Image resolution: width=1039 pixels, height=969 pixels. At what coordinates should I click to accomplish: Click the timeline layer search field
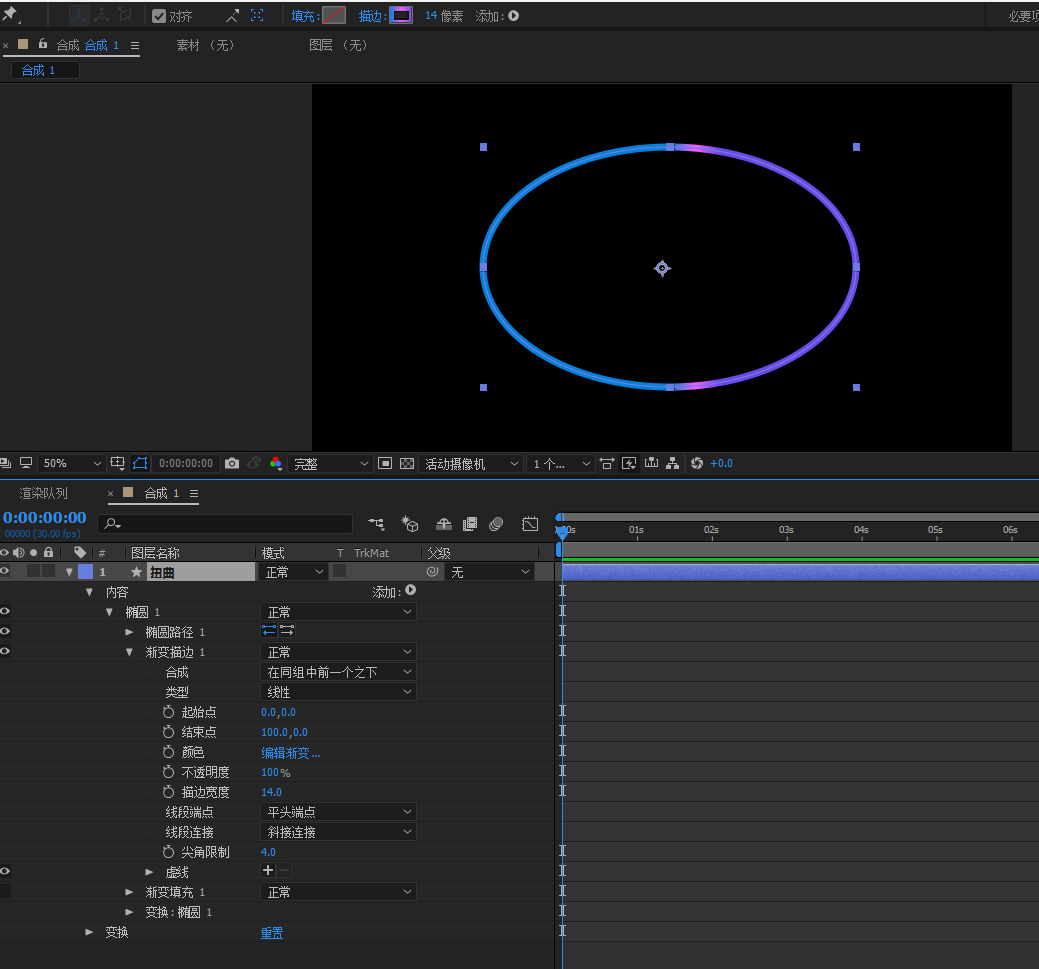click(225, 524)
